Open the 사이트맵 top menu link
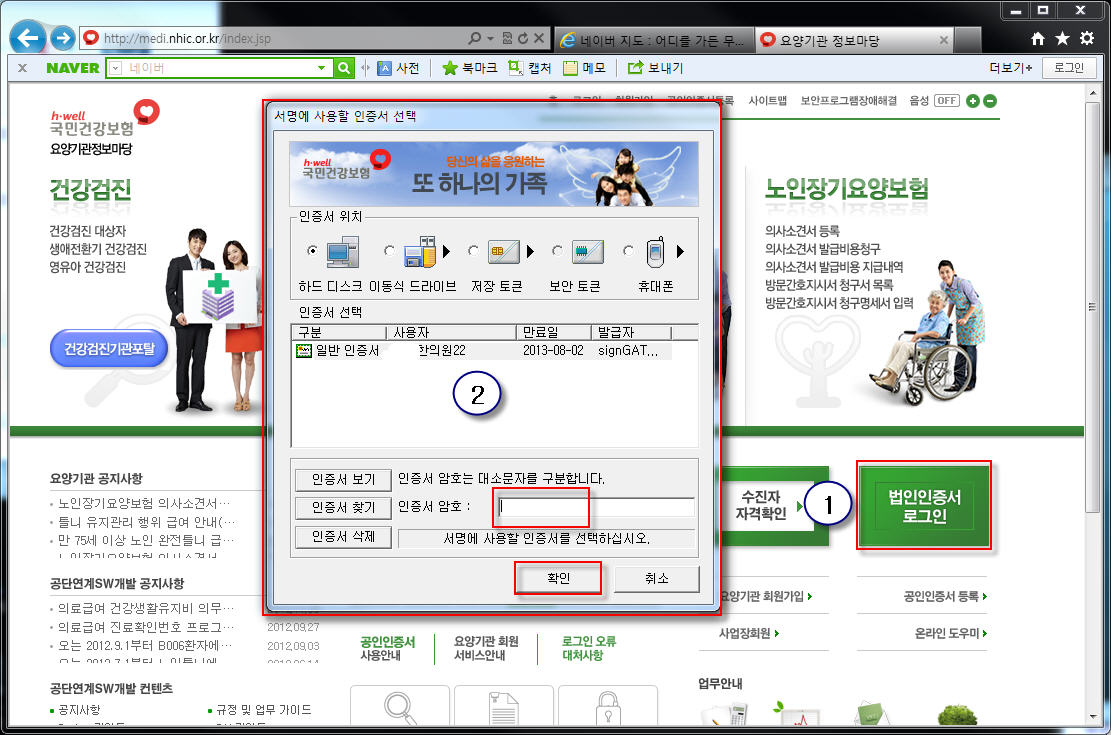 click(767, 101)
